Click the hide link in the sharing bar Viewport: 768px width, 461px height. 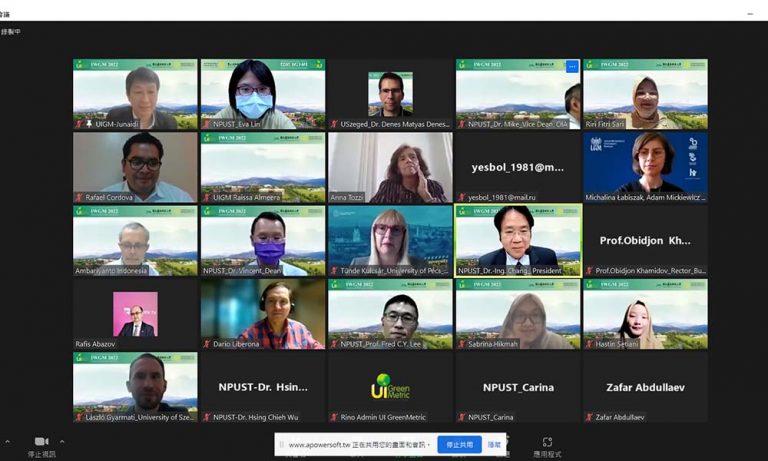point(494,445)
